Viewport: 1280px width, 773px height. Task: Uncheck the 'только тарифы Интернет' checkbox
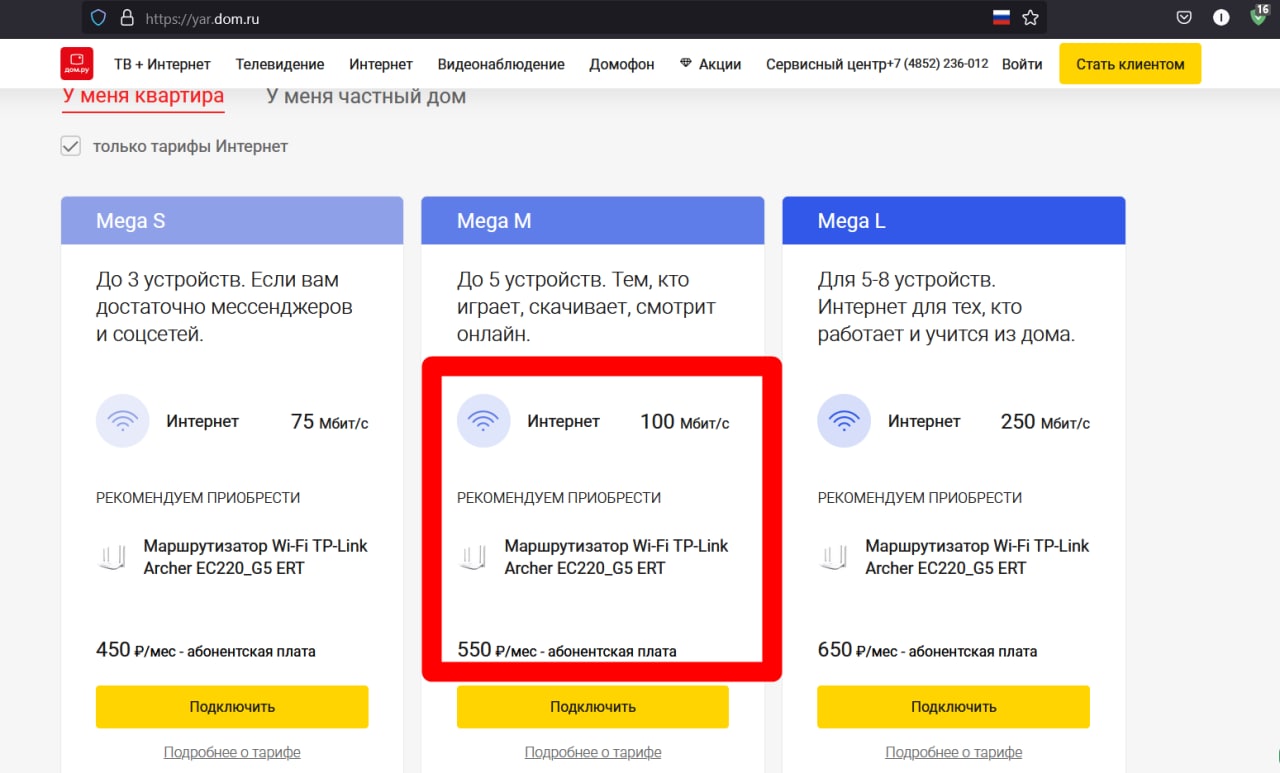point(71,146)
